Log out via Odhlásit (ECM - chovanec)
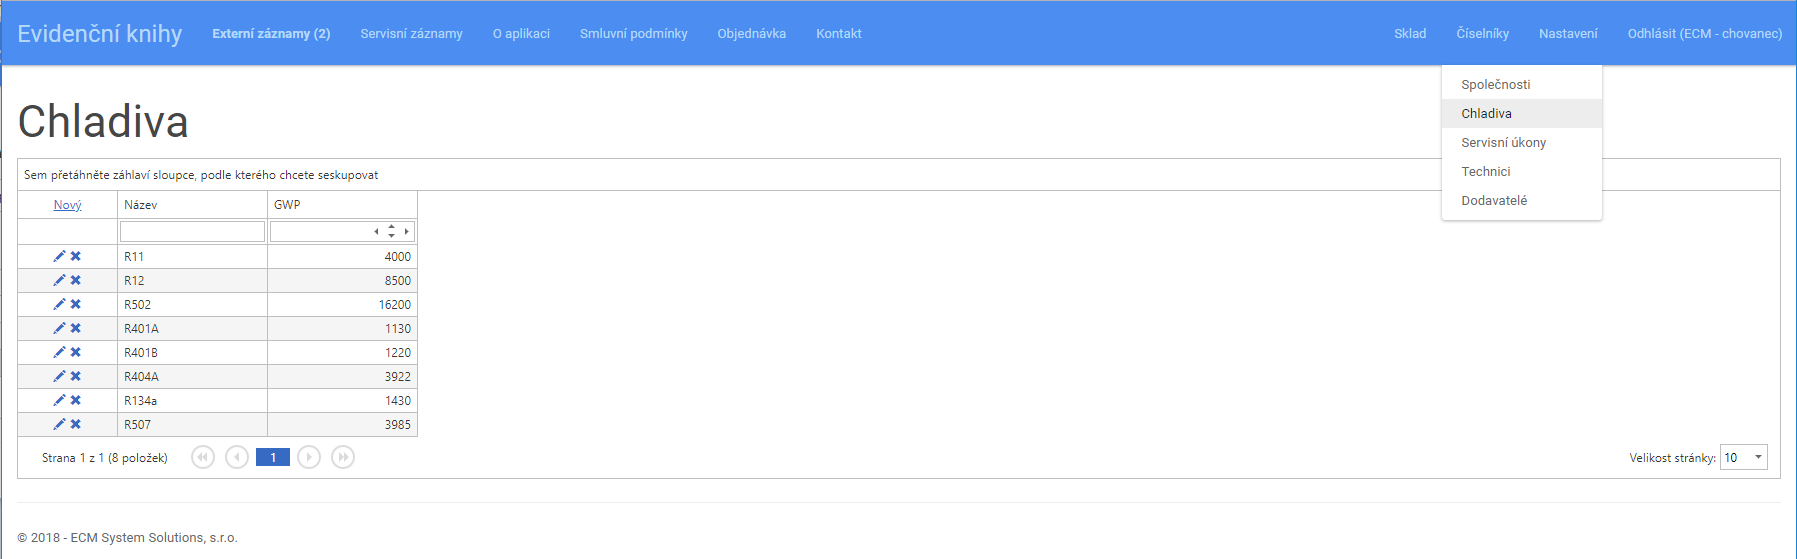This screenshot has width=1797, height=559. [x=1705, y=33]
